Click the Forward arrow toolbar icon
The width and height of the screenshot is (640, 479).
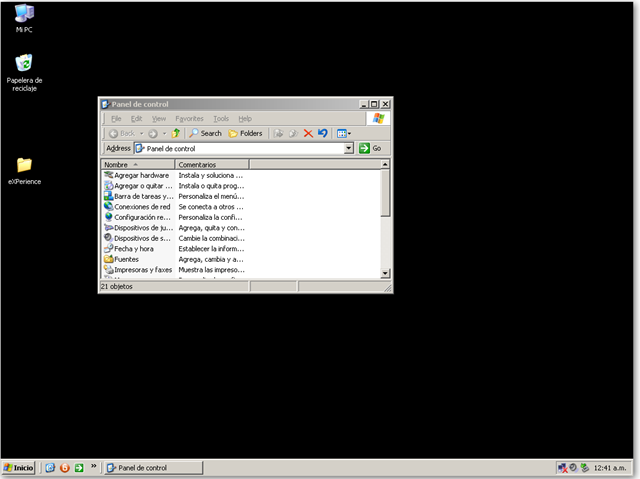[153, 133]
